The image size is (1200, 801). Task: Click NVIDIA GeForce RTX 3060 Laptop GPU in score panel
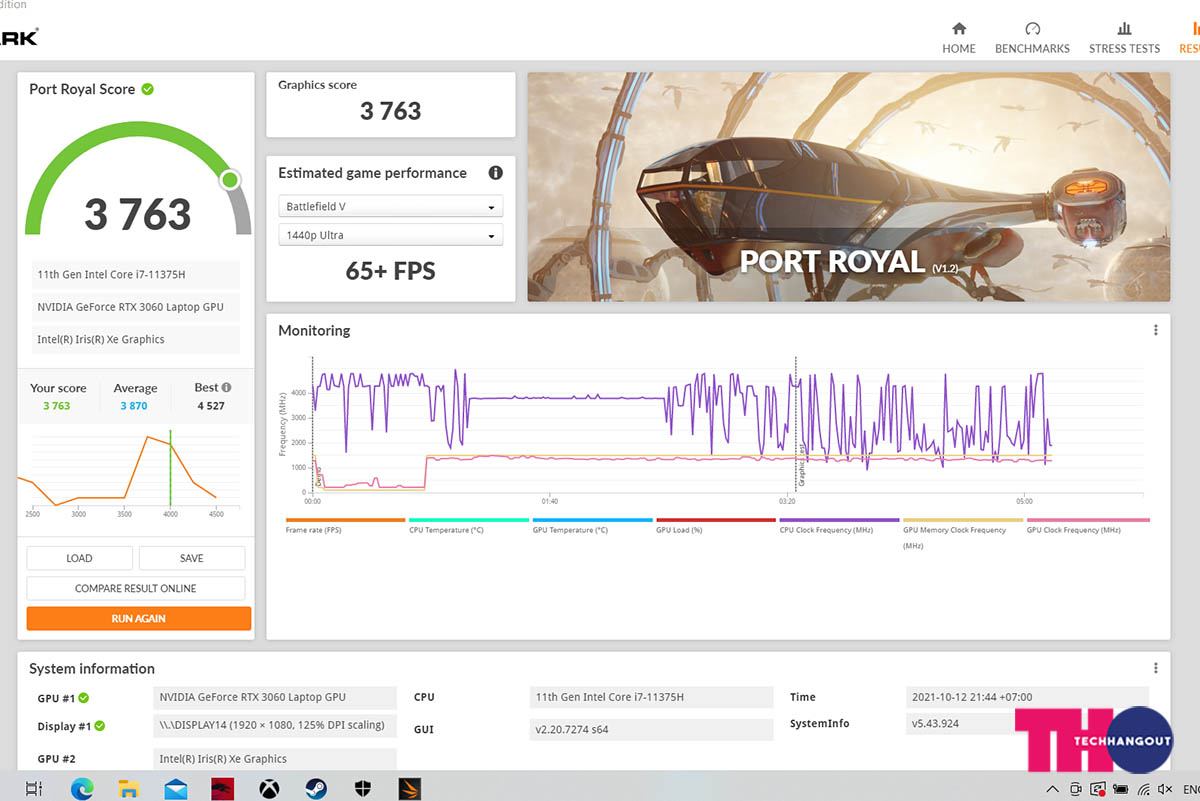134,307
